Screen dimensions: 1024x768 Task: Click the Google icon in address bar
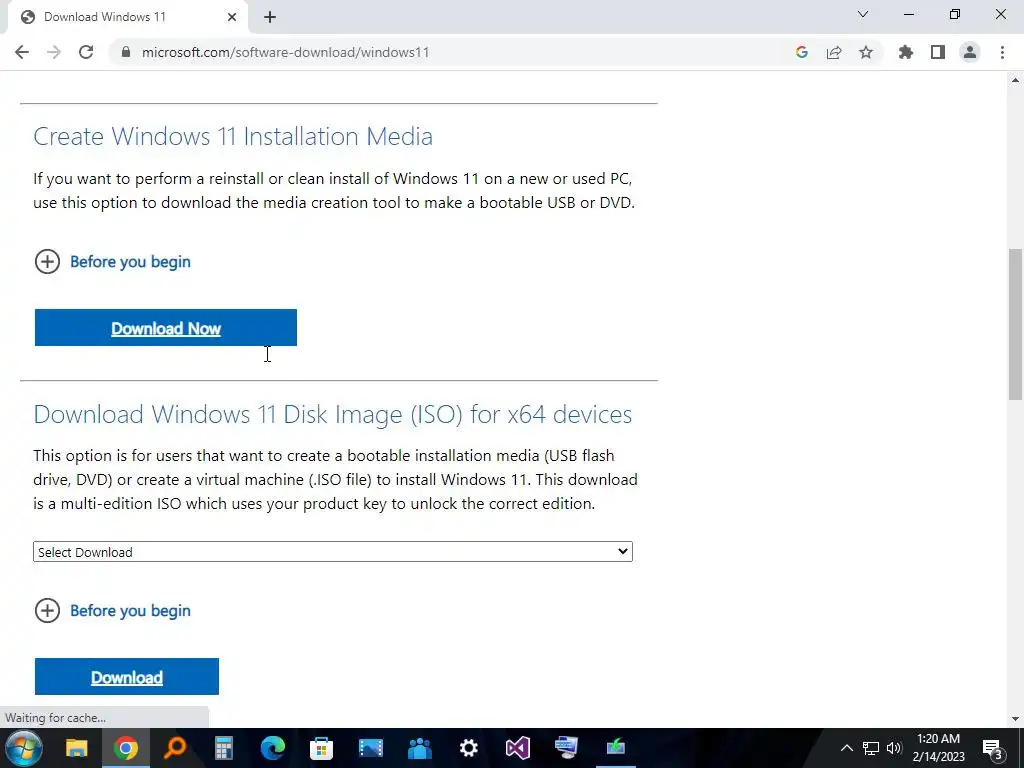(x=802, y=52)
